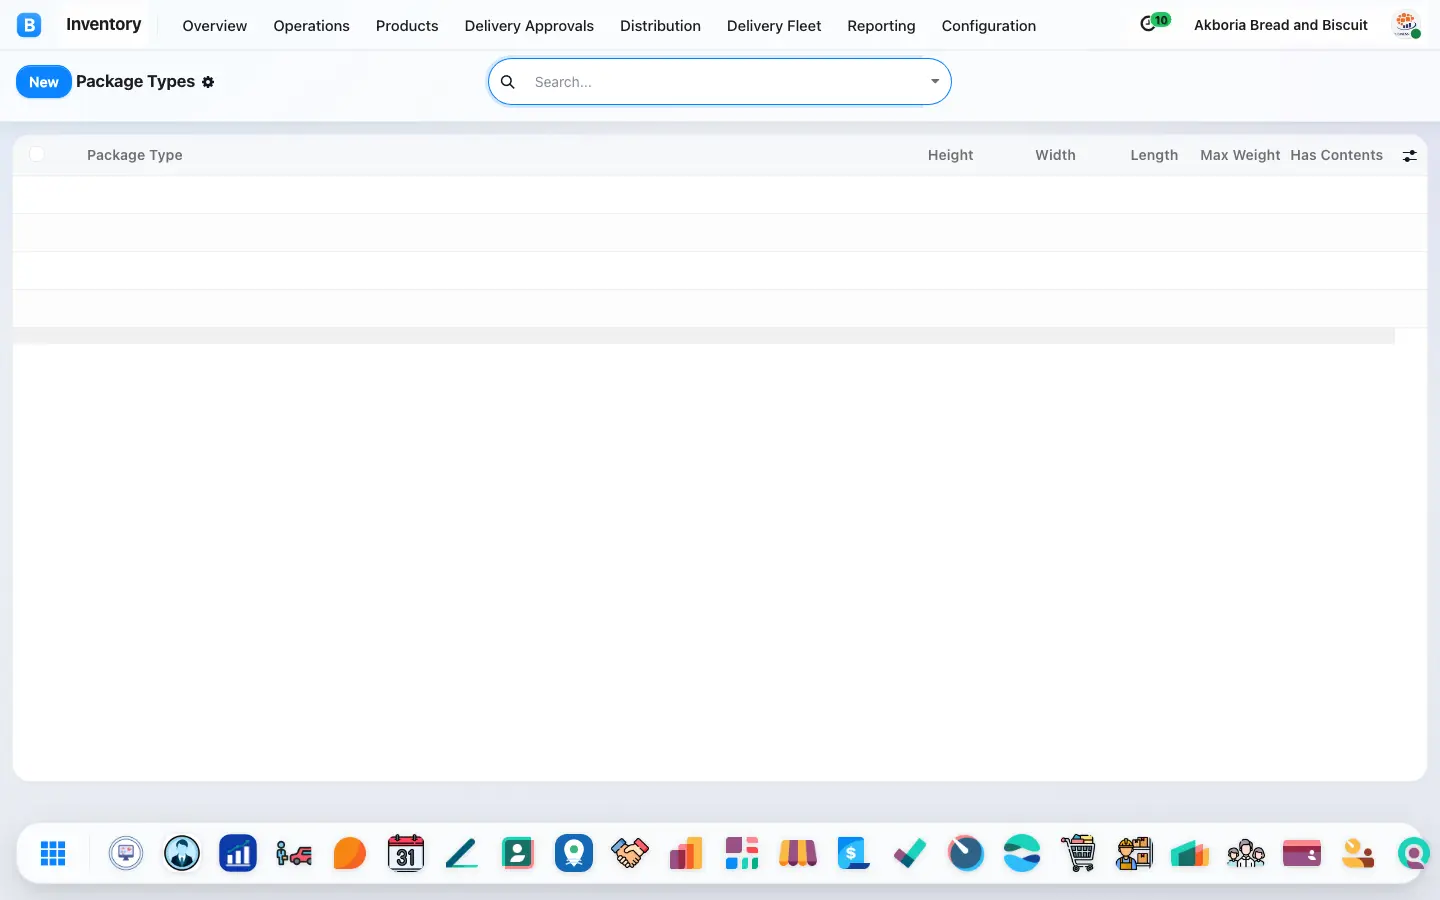
Task: Open the person with red car app
Action: (294, 853)
